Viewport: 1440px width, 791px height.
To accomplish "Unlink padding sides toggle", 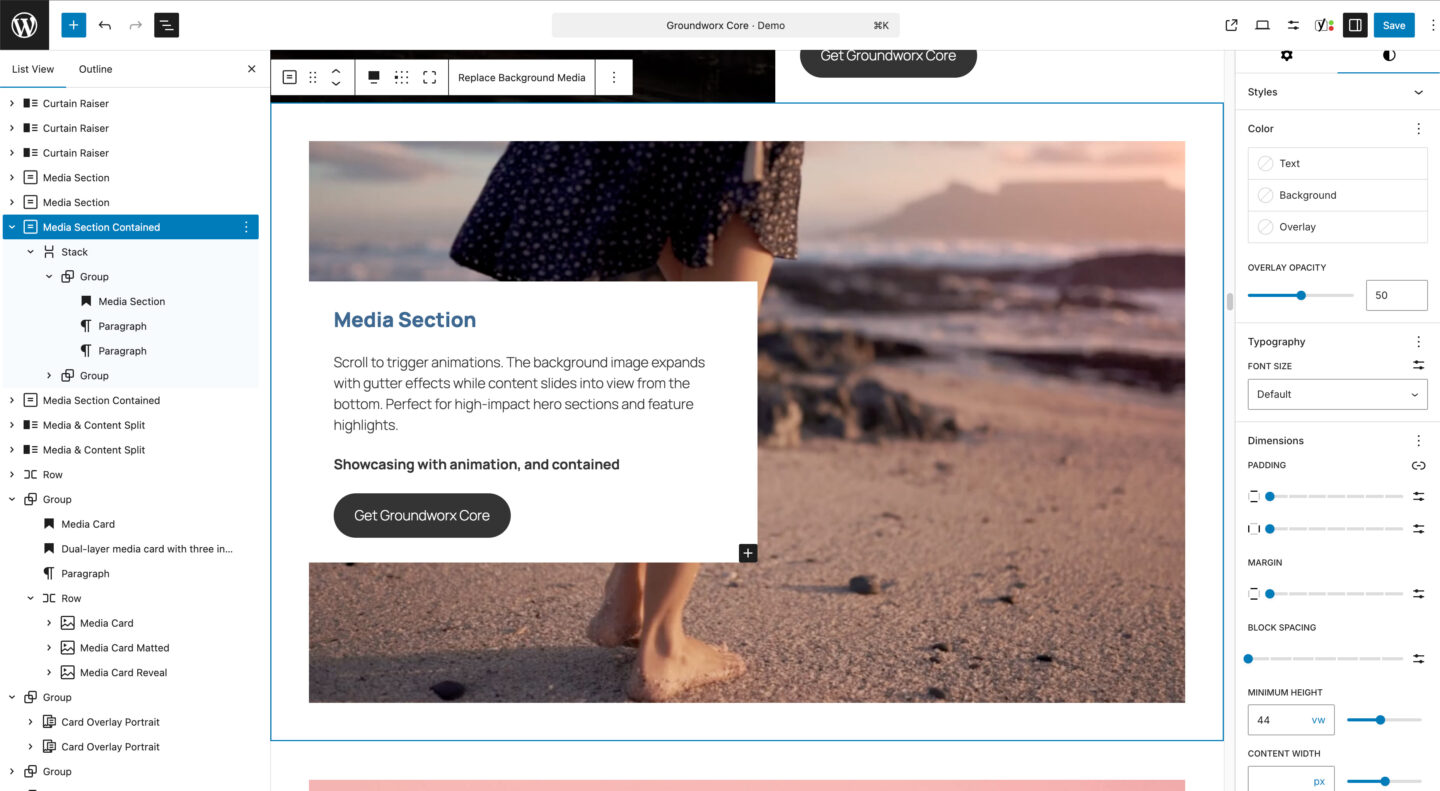I will pyautogui.click(x=1417, y=465).
